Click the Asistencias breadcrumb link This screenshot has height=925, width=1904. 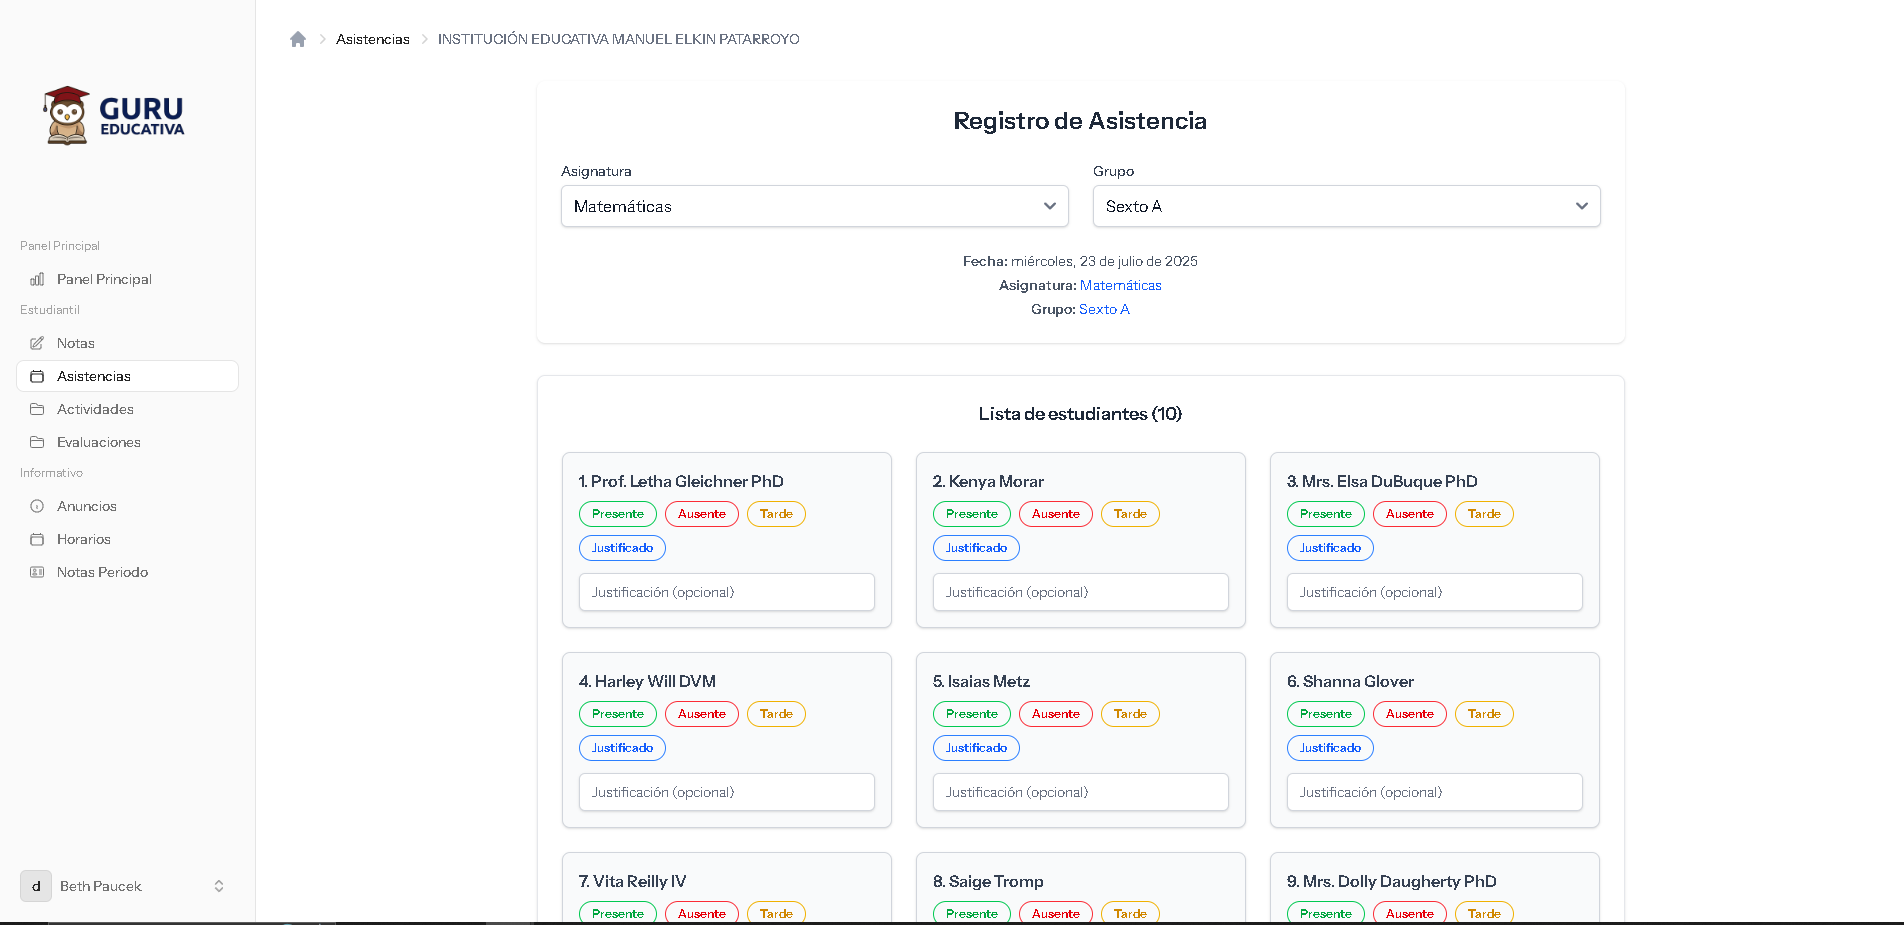pyautogui.click(x=372, y=39)
